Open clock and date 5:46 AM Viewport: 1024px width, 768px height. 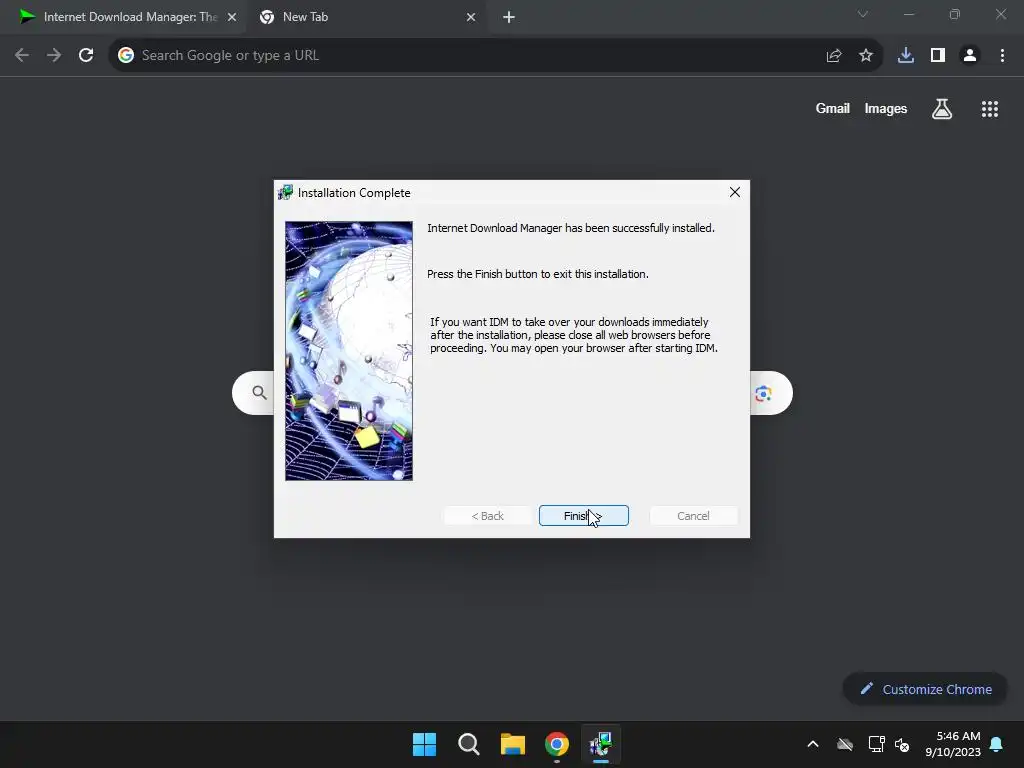(953, 744)
